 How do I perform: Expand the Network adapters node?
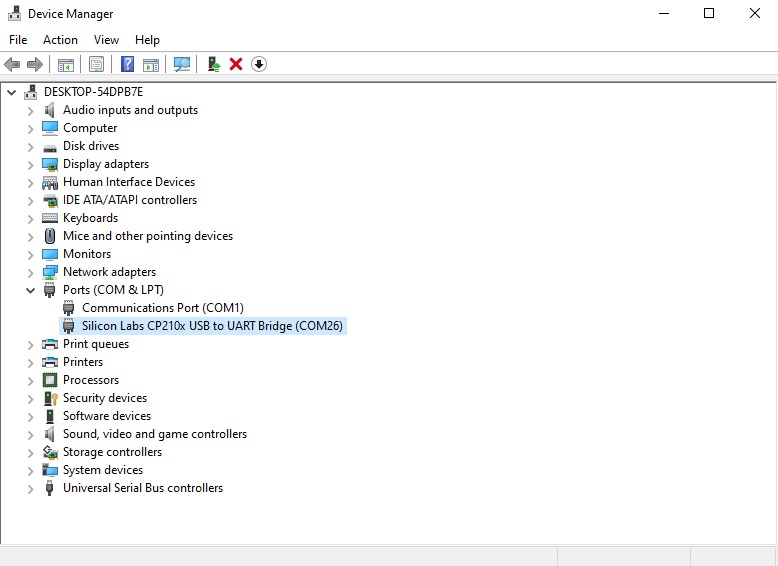[x=31, y=272]
